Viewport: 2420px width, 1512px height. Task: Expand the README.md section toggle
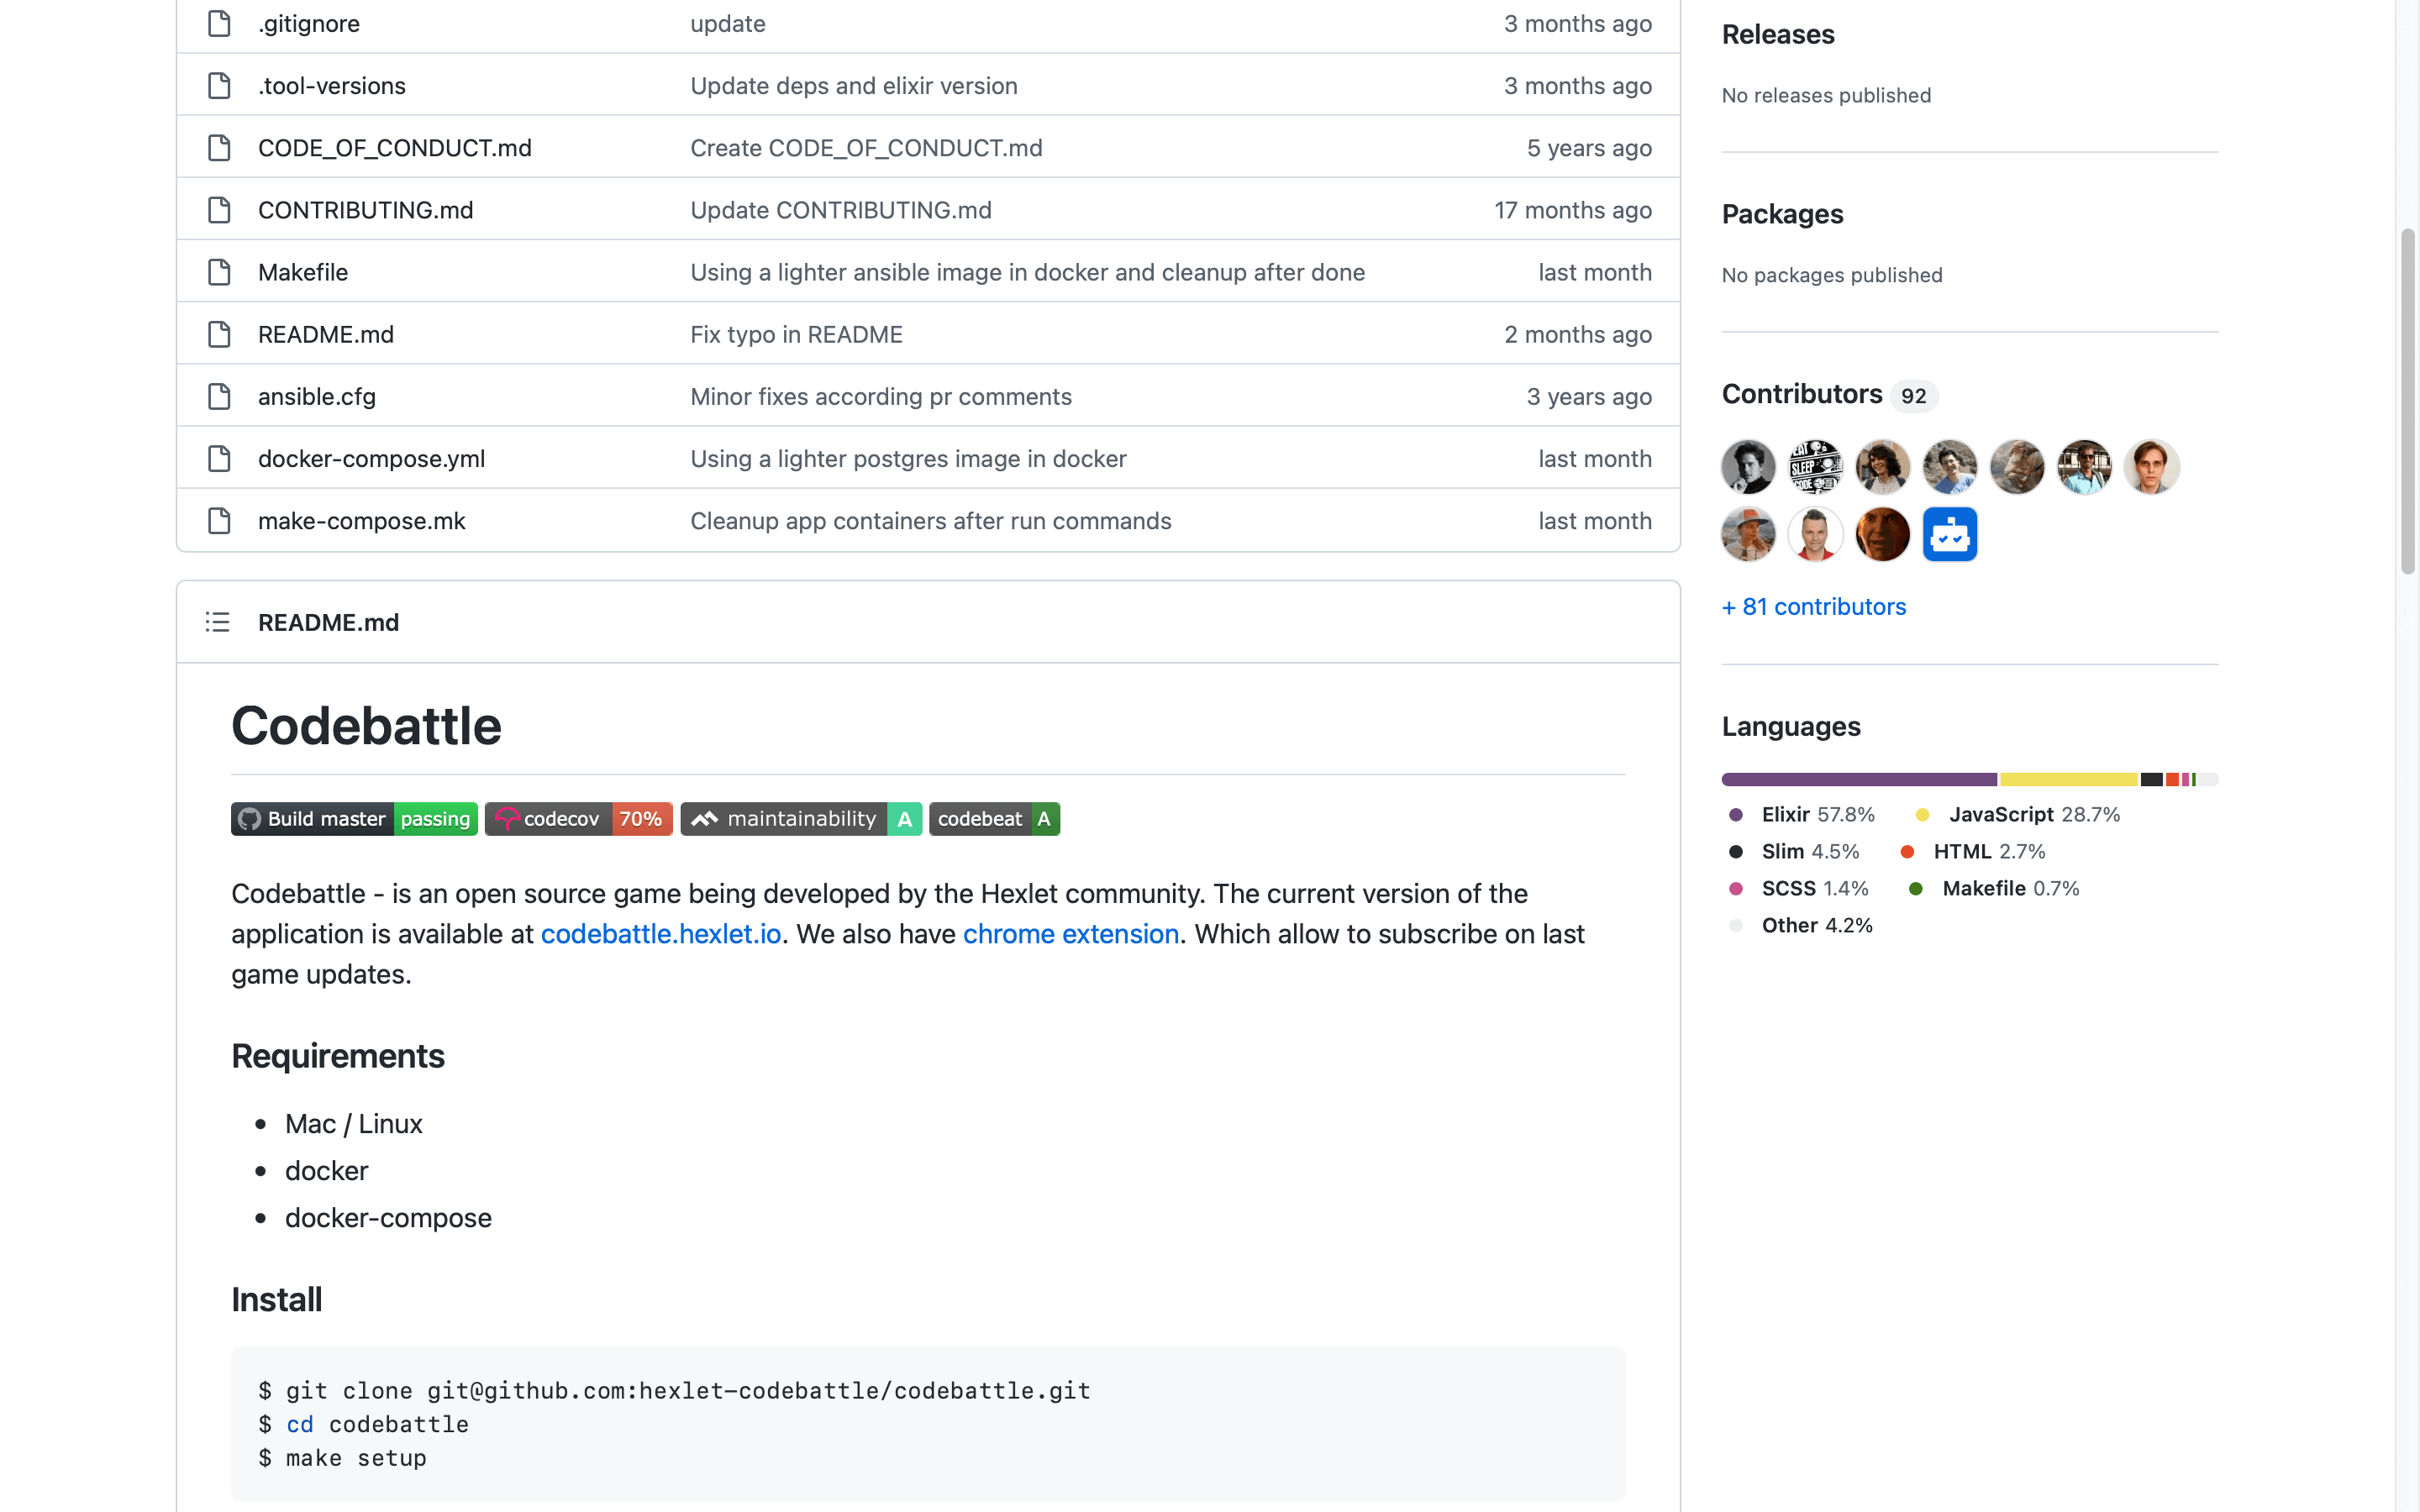[218, 622]
